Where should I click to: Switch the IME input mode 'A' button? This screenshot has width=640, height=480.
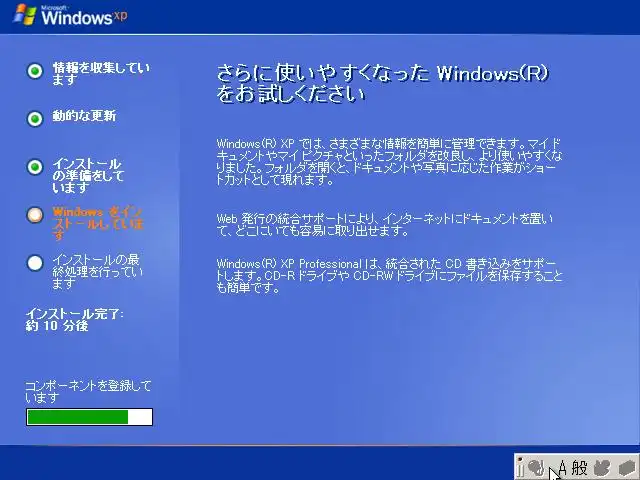point(562,468)
